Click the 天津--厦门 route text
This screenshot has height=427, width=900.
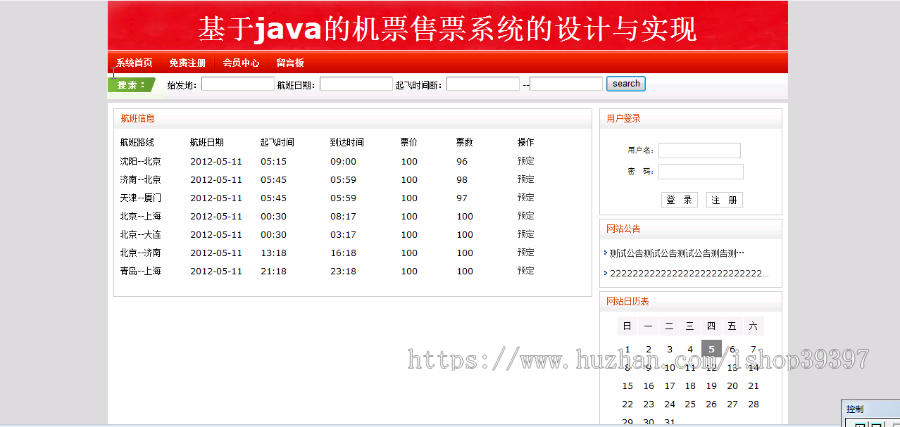[x=141, y=198]
